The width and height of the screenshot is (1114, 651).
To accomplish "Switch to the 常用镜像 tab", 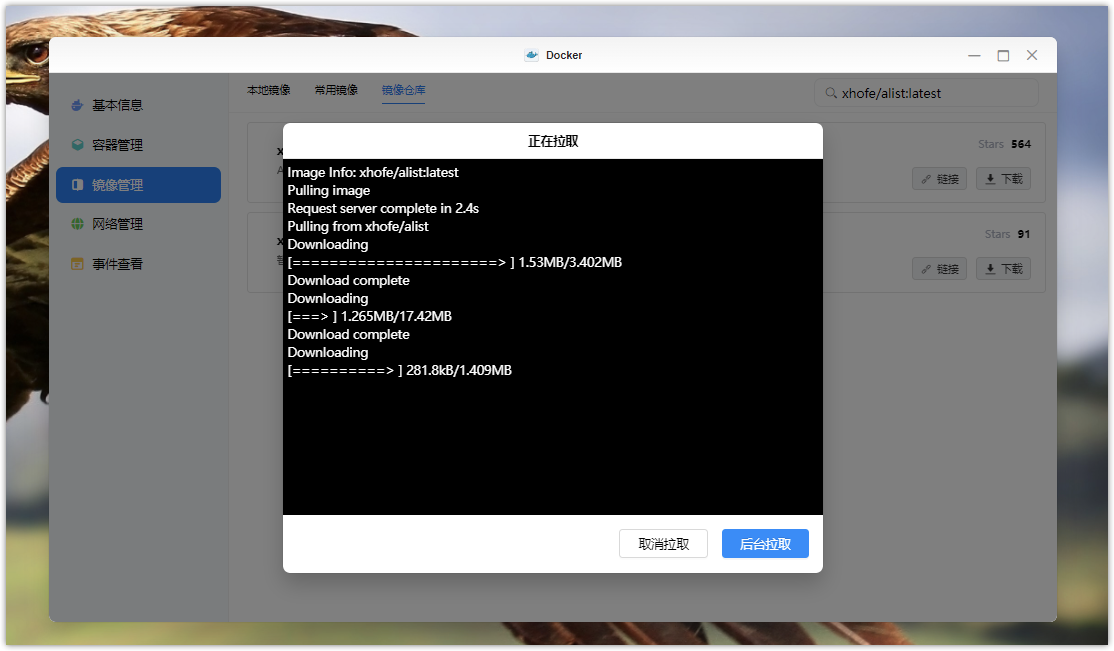I will [336, 90].
